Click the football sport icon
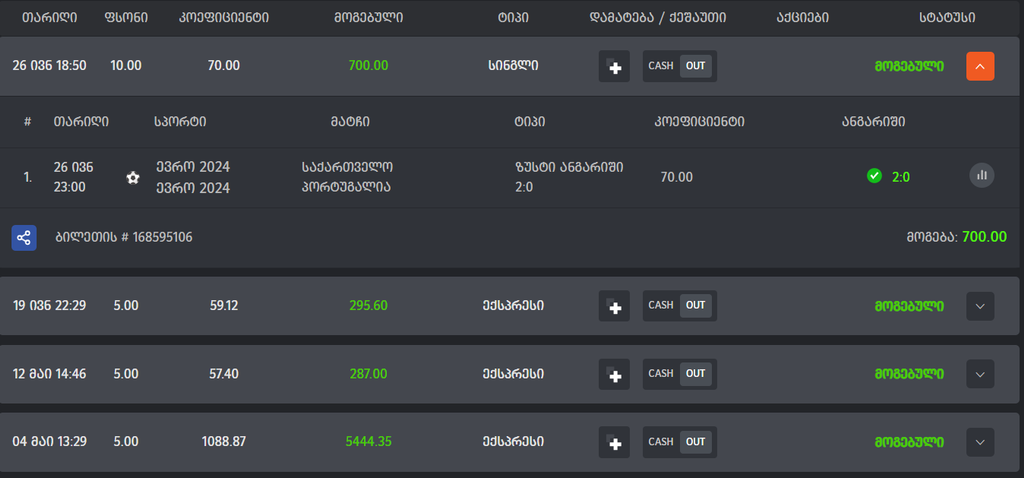Screen dimensions: 1024x478 pos(133,177)
